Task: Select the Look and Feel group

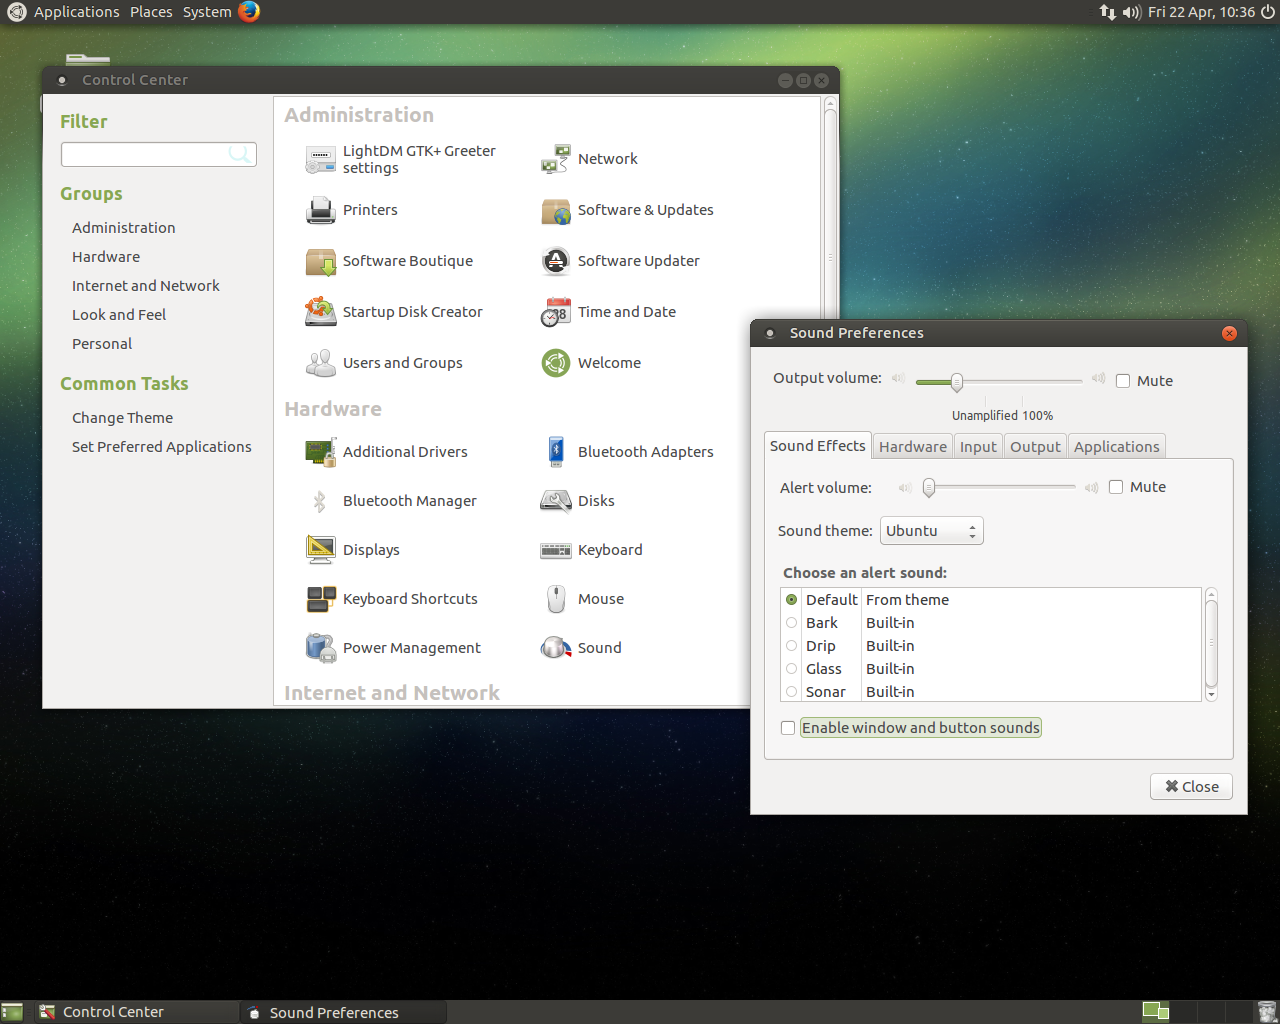Action: coord(119,315)
